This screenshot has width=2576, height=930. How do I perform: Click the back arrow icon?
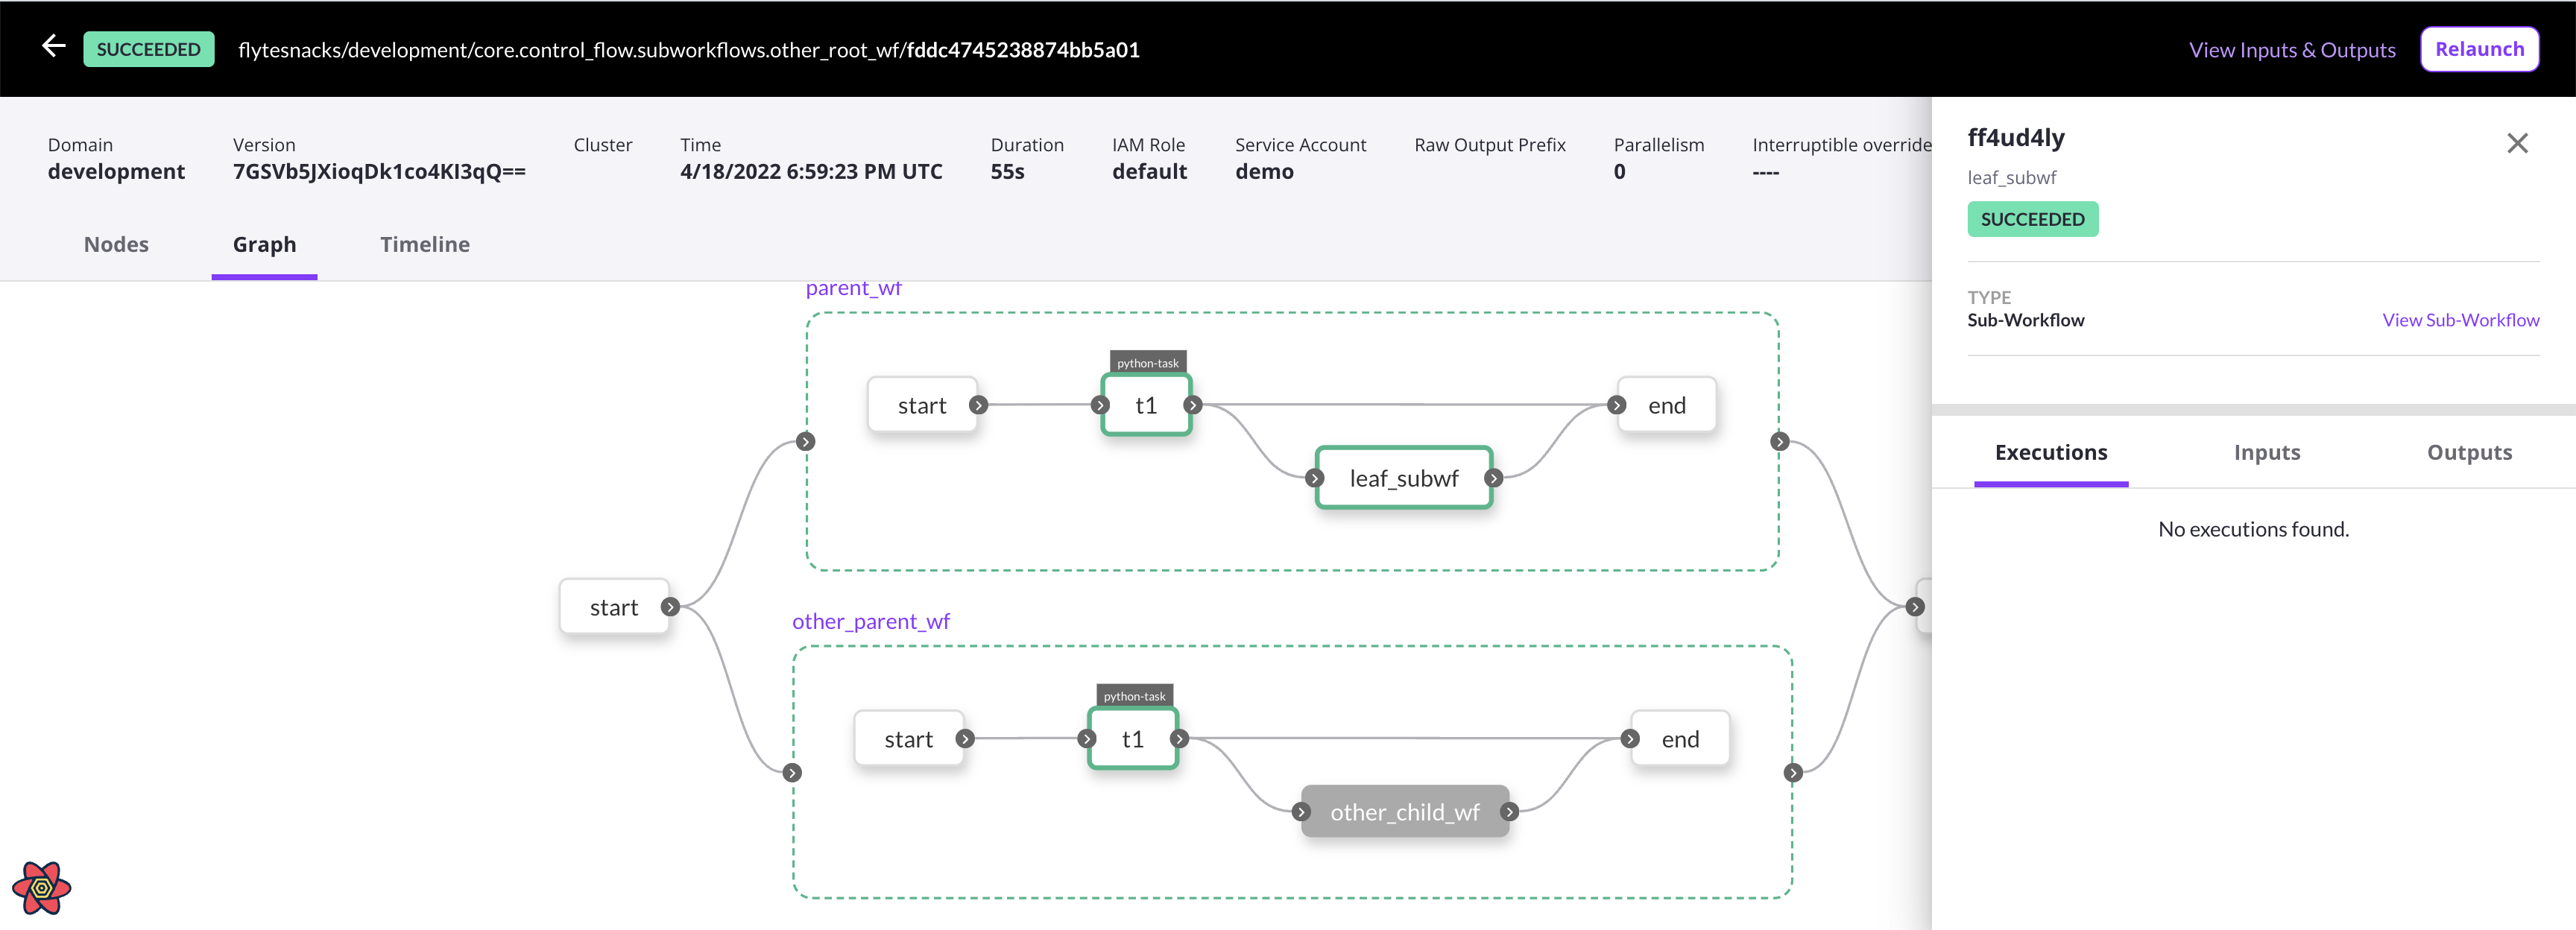pyautogui.click(x=53, y=46)
